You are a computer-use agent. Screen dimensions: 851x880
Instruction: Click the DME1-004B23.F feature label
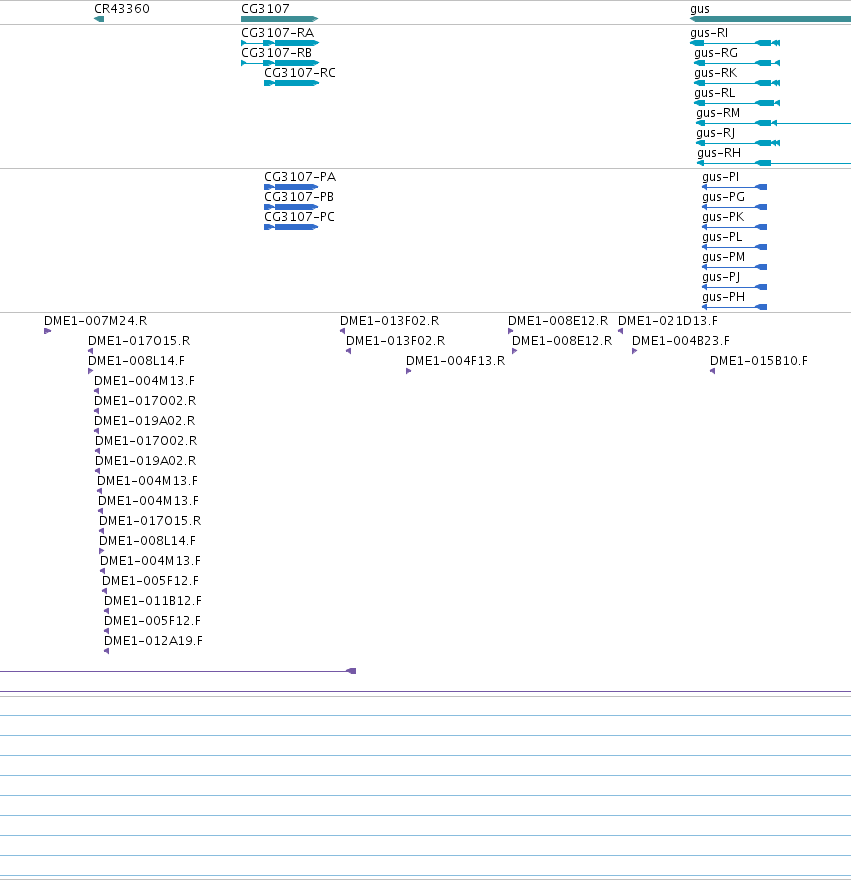(x=681, y=341)
